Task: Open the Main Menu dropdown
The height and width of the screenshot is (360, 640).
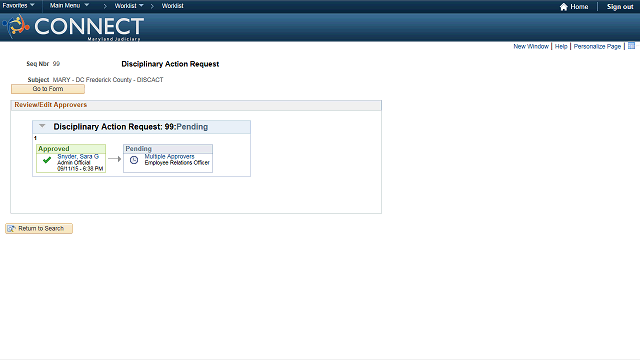Action: [x=69, y=6]
